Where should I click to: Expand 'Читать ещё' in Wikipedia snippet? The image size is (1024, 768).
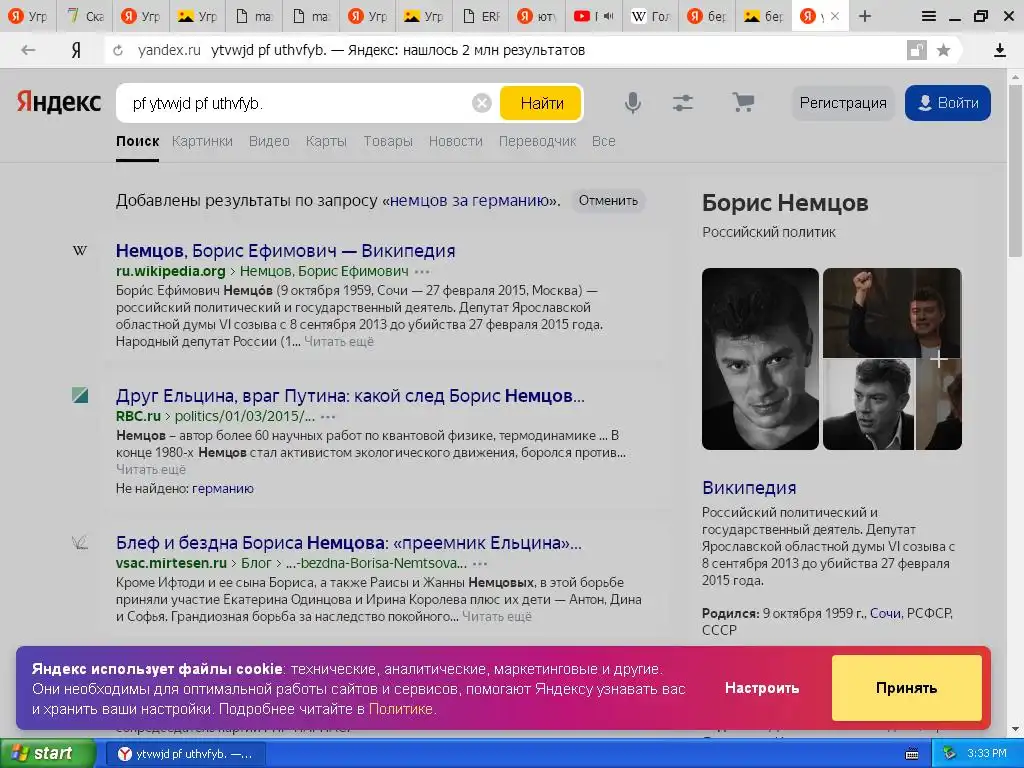coord(339,342)
